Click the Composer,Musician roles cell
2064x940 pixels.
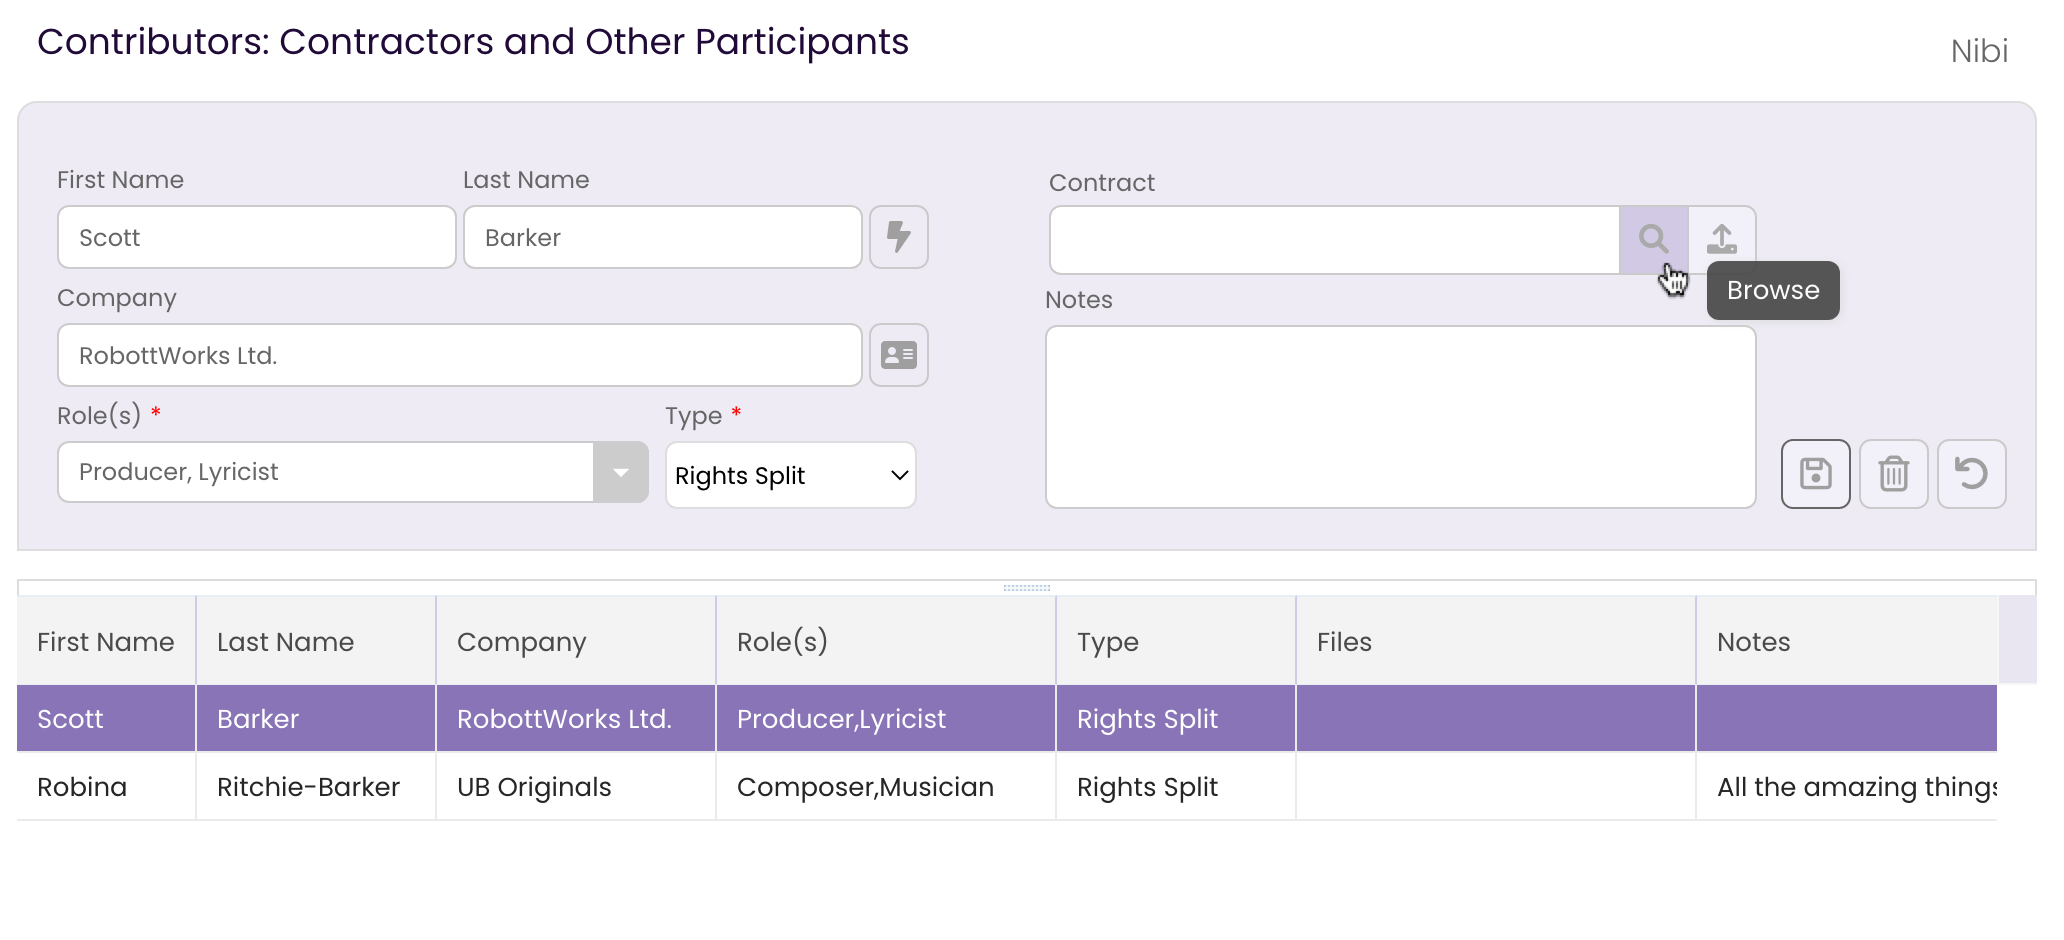point(886,786)
